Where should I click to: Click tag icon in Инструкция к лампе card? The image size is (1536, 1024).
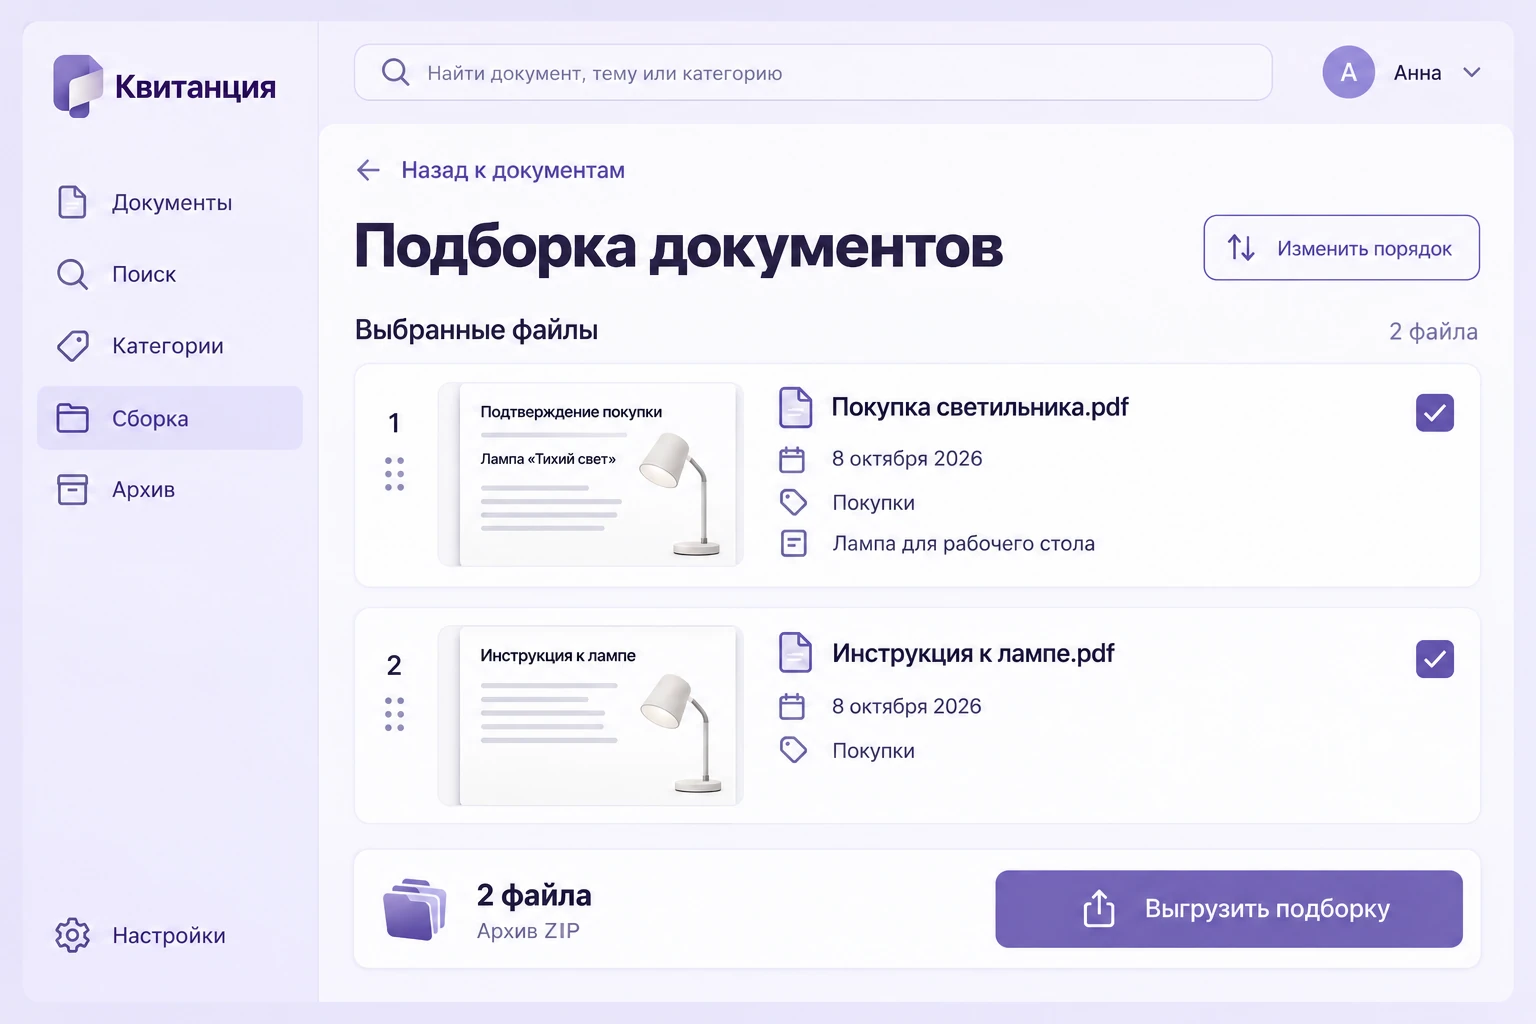pos(793,750)
